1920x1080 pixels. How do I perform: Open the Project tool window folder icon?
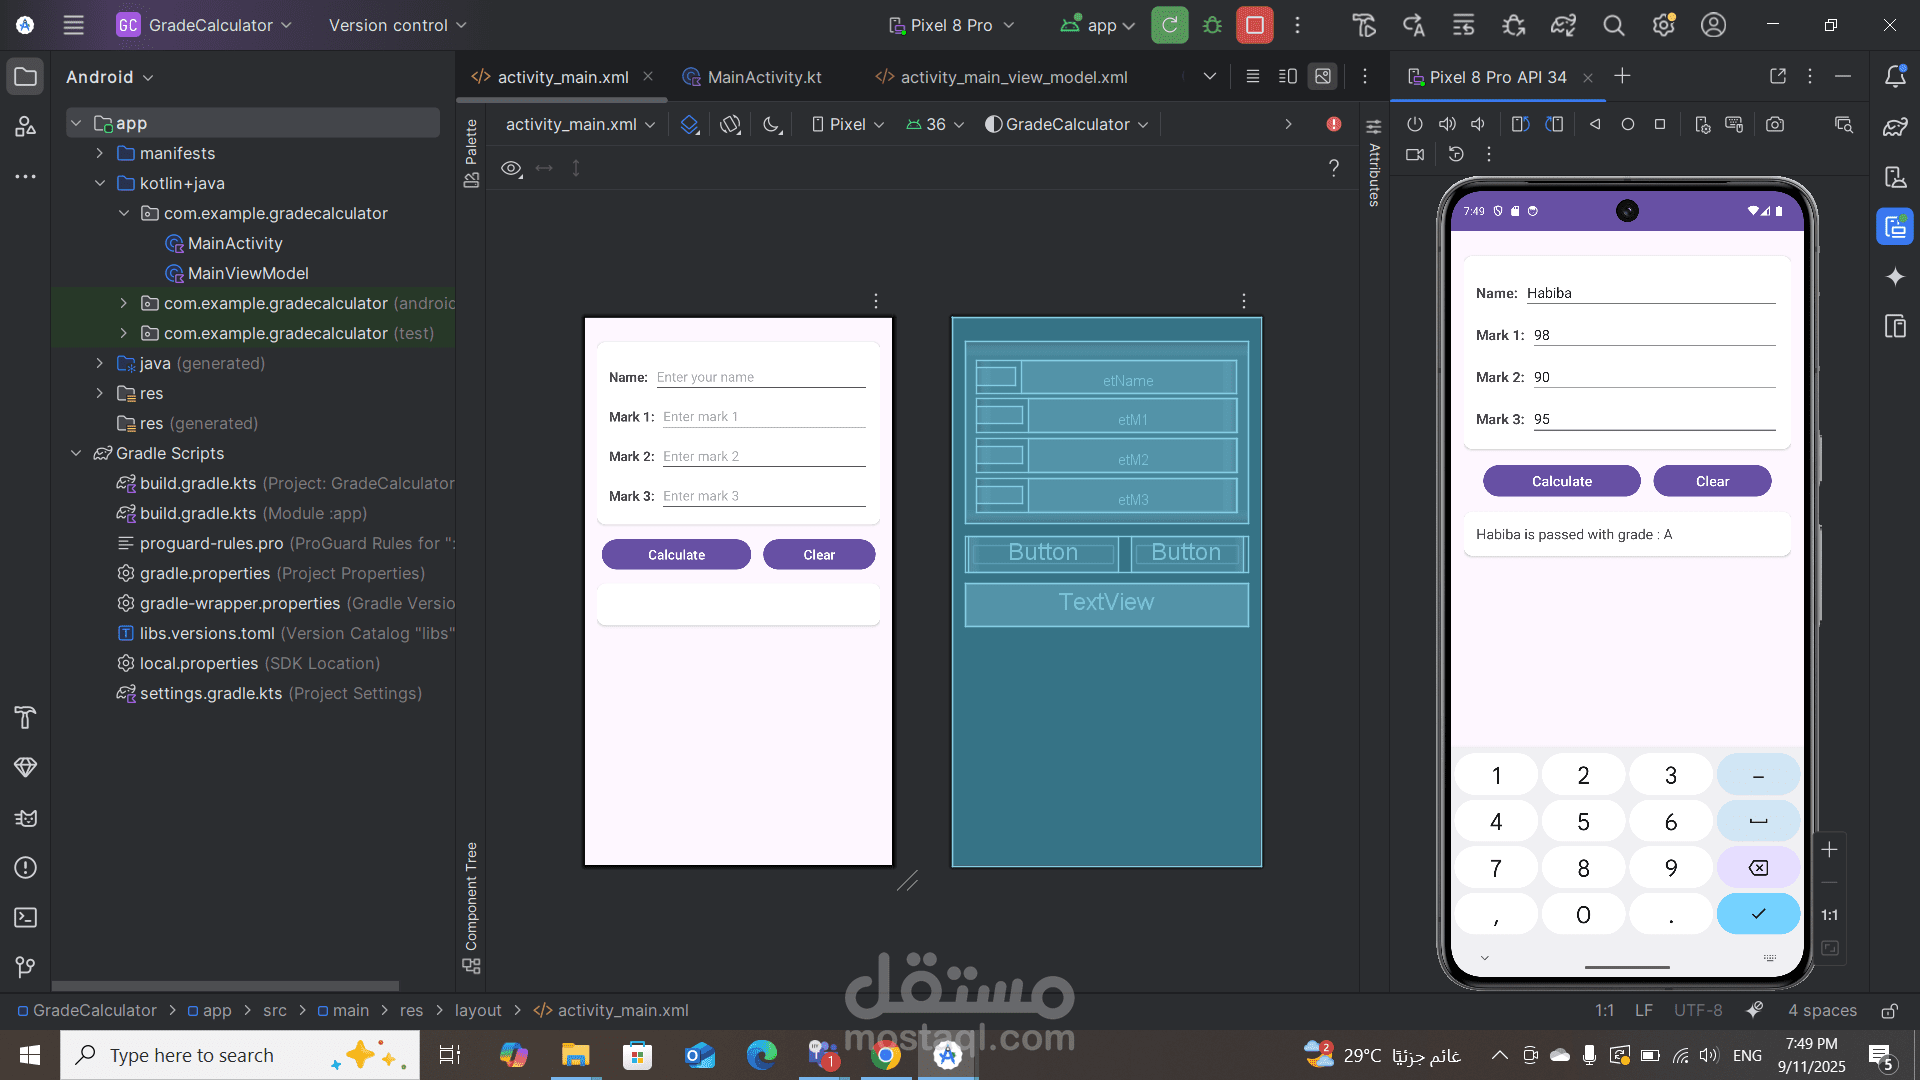pyautogui.click(x=25, y=77)
